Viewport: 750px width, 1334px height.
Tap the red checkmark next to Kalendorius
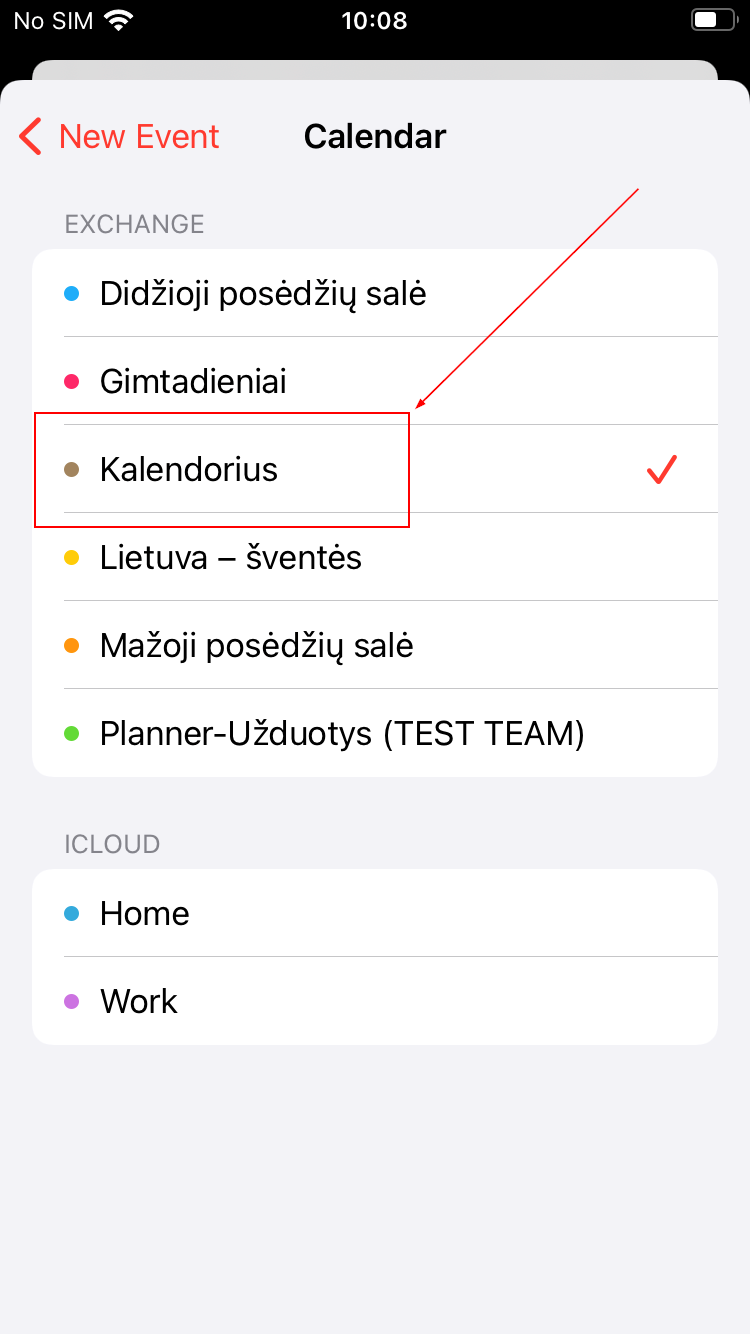662,469
